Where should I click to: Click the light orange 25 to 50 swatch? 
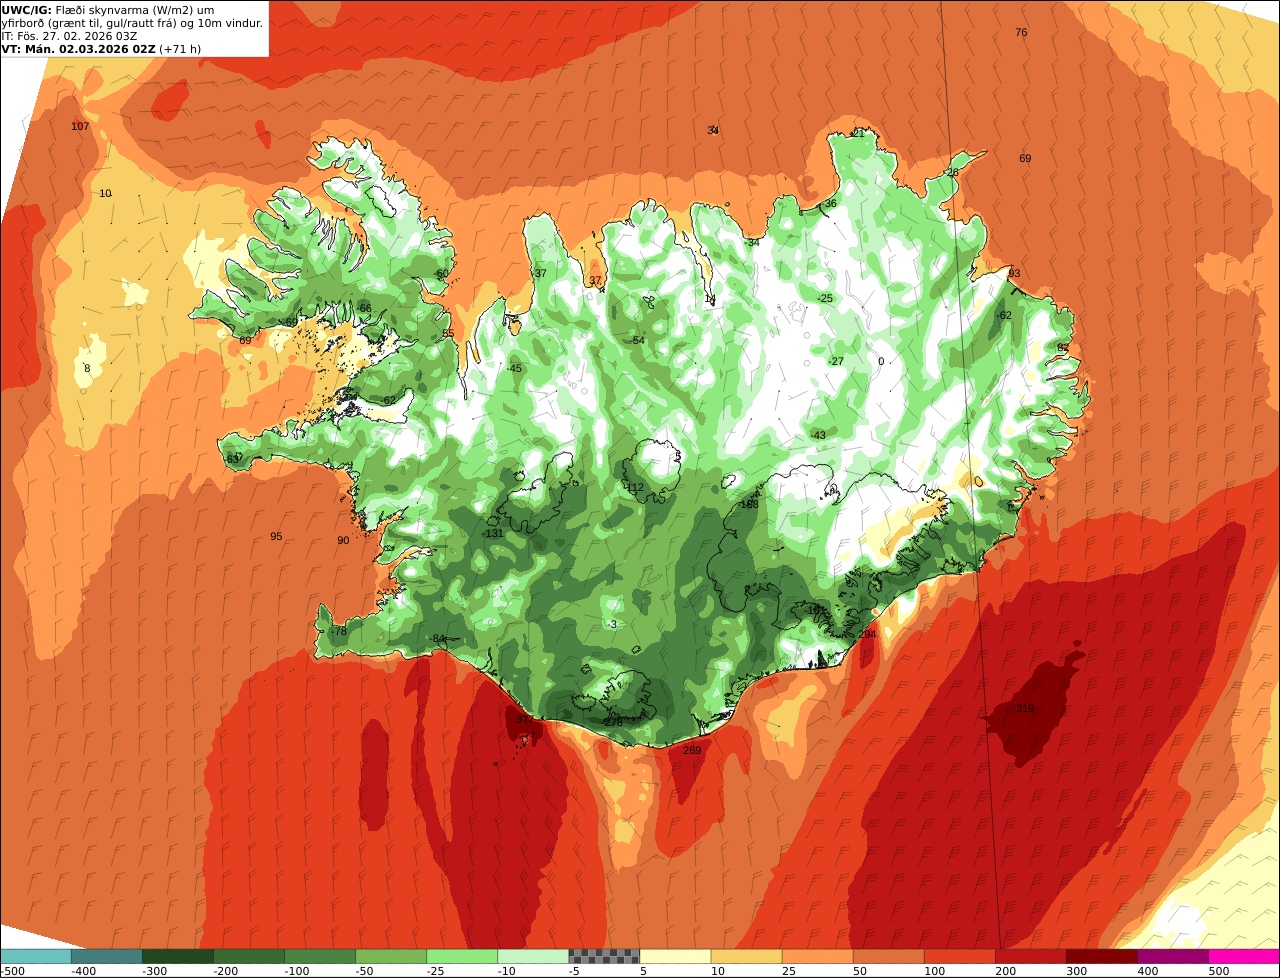tap(817, 956)
